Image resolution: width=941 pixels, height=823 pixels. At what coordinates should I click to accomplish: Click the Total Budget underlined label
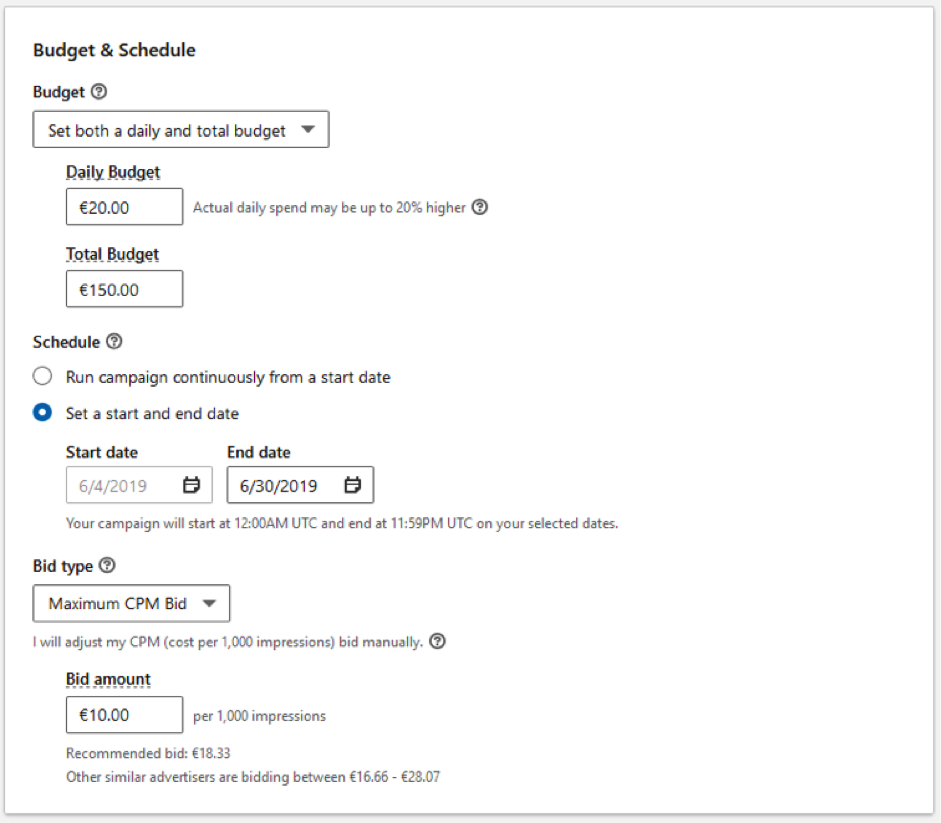pyautogui.click(x=112, y=254)
